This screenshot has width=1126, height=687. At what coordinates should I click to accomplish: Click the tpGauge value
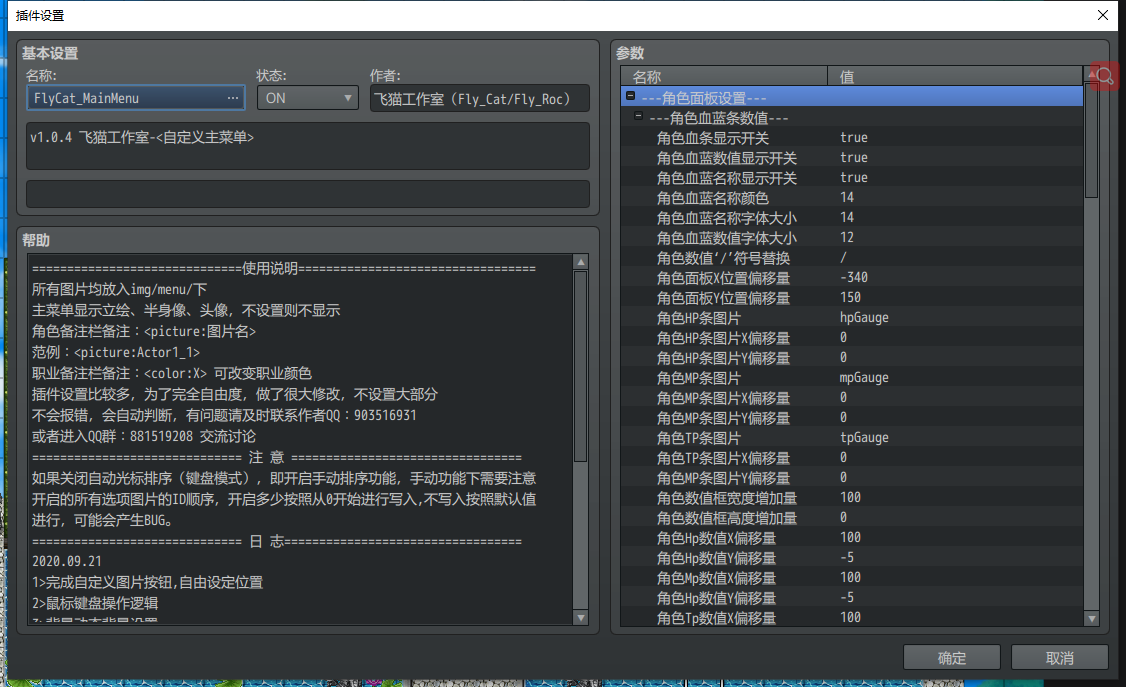point(865,438)
